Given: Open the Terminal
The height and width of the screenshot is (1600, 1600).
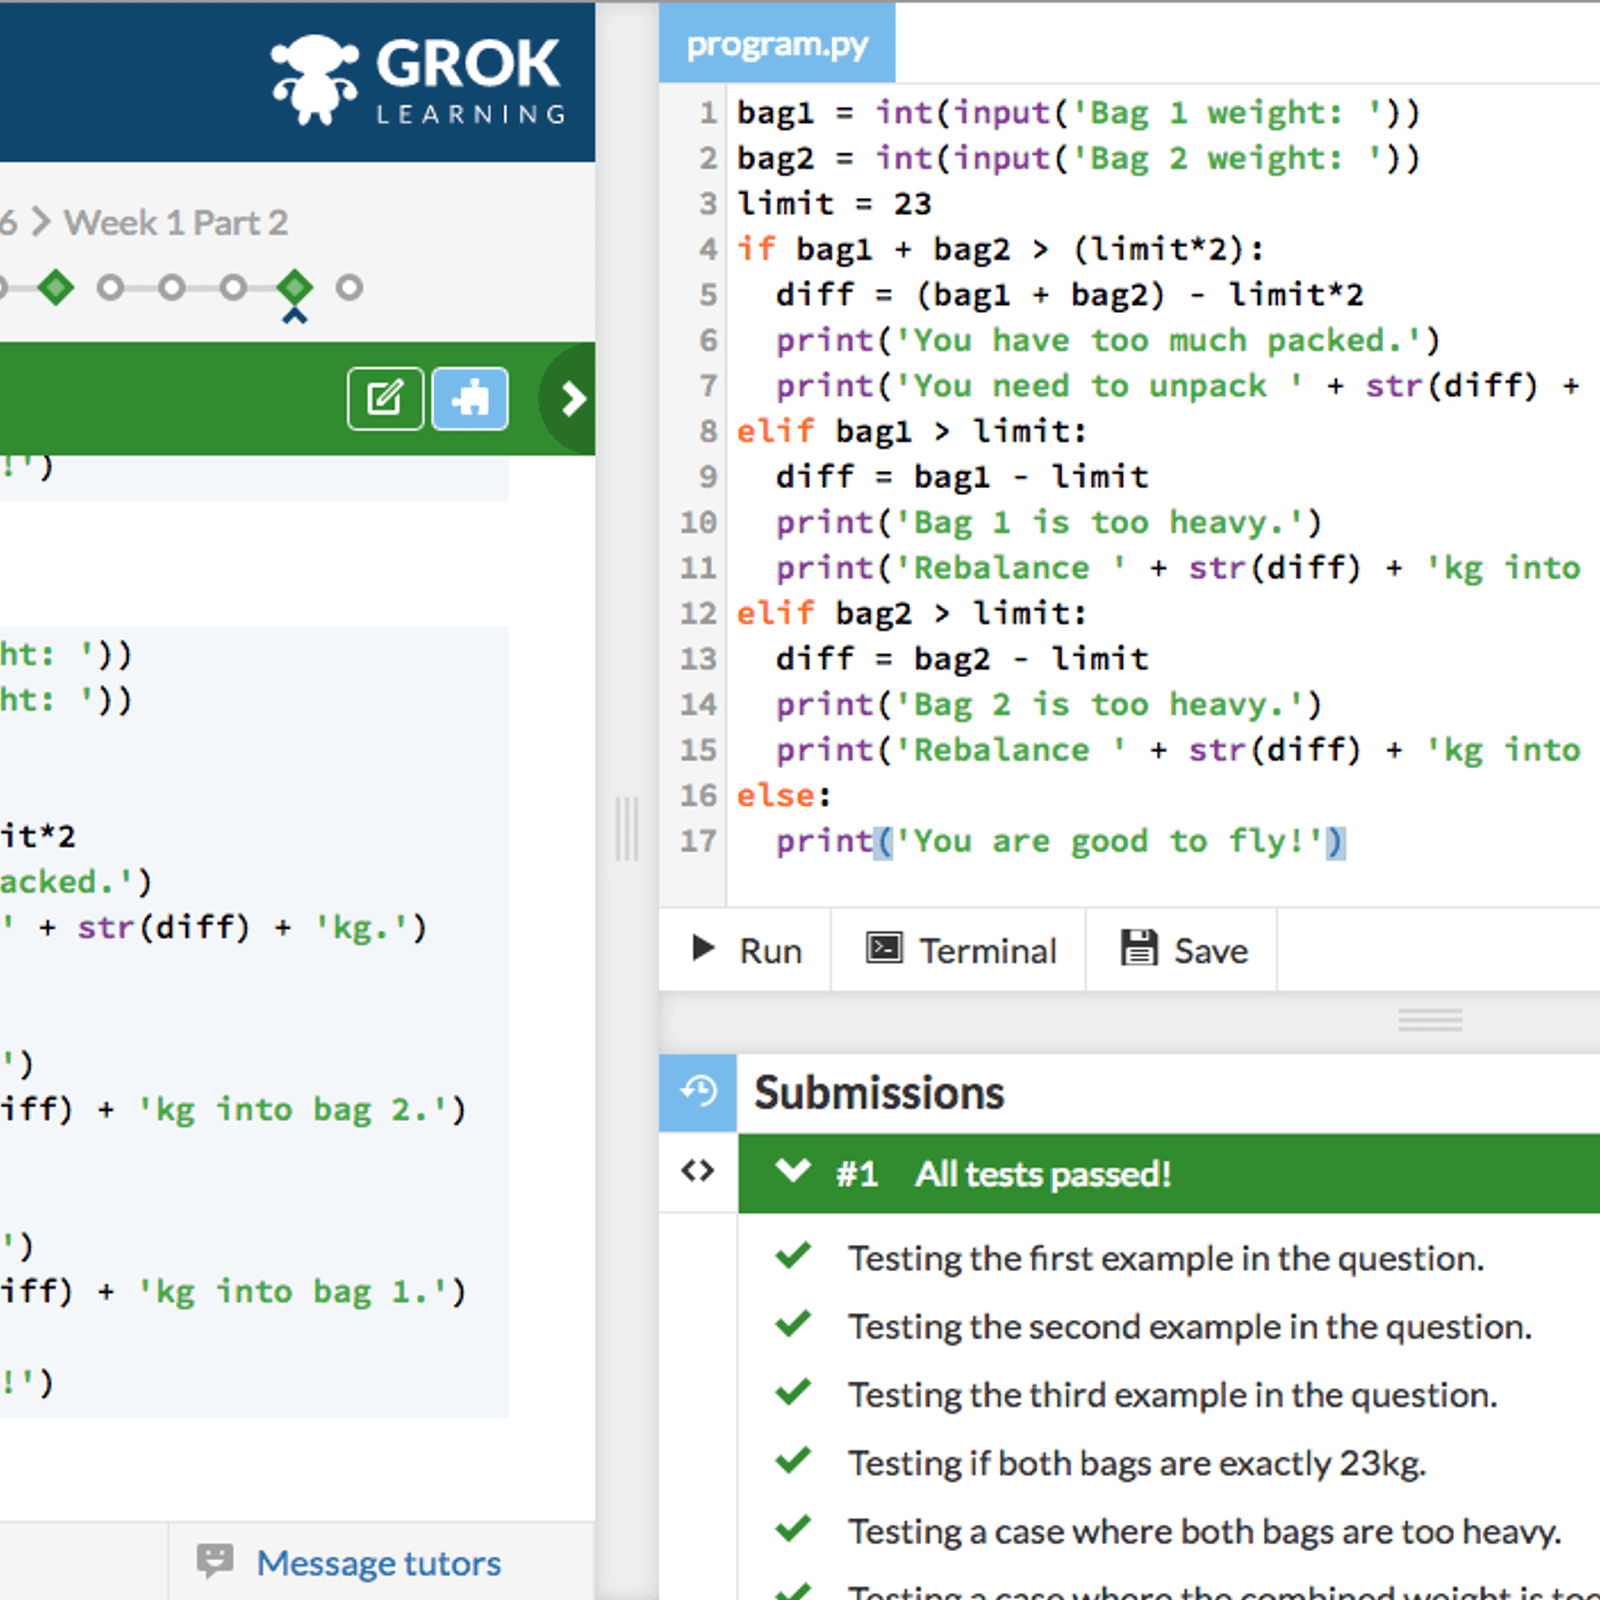Looking at the screenshot, I should click(959, 950).
